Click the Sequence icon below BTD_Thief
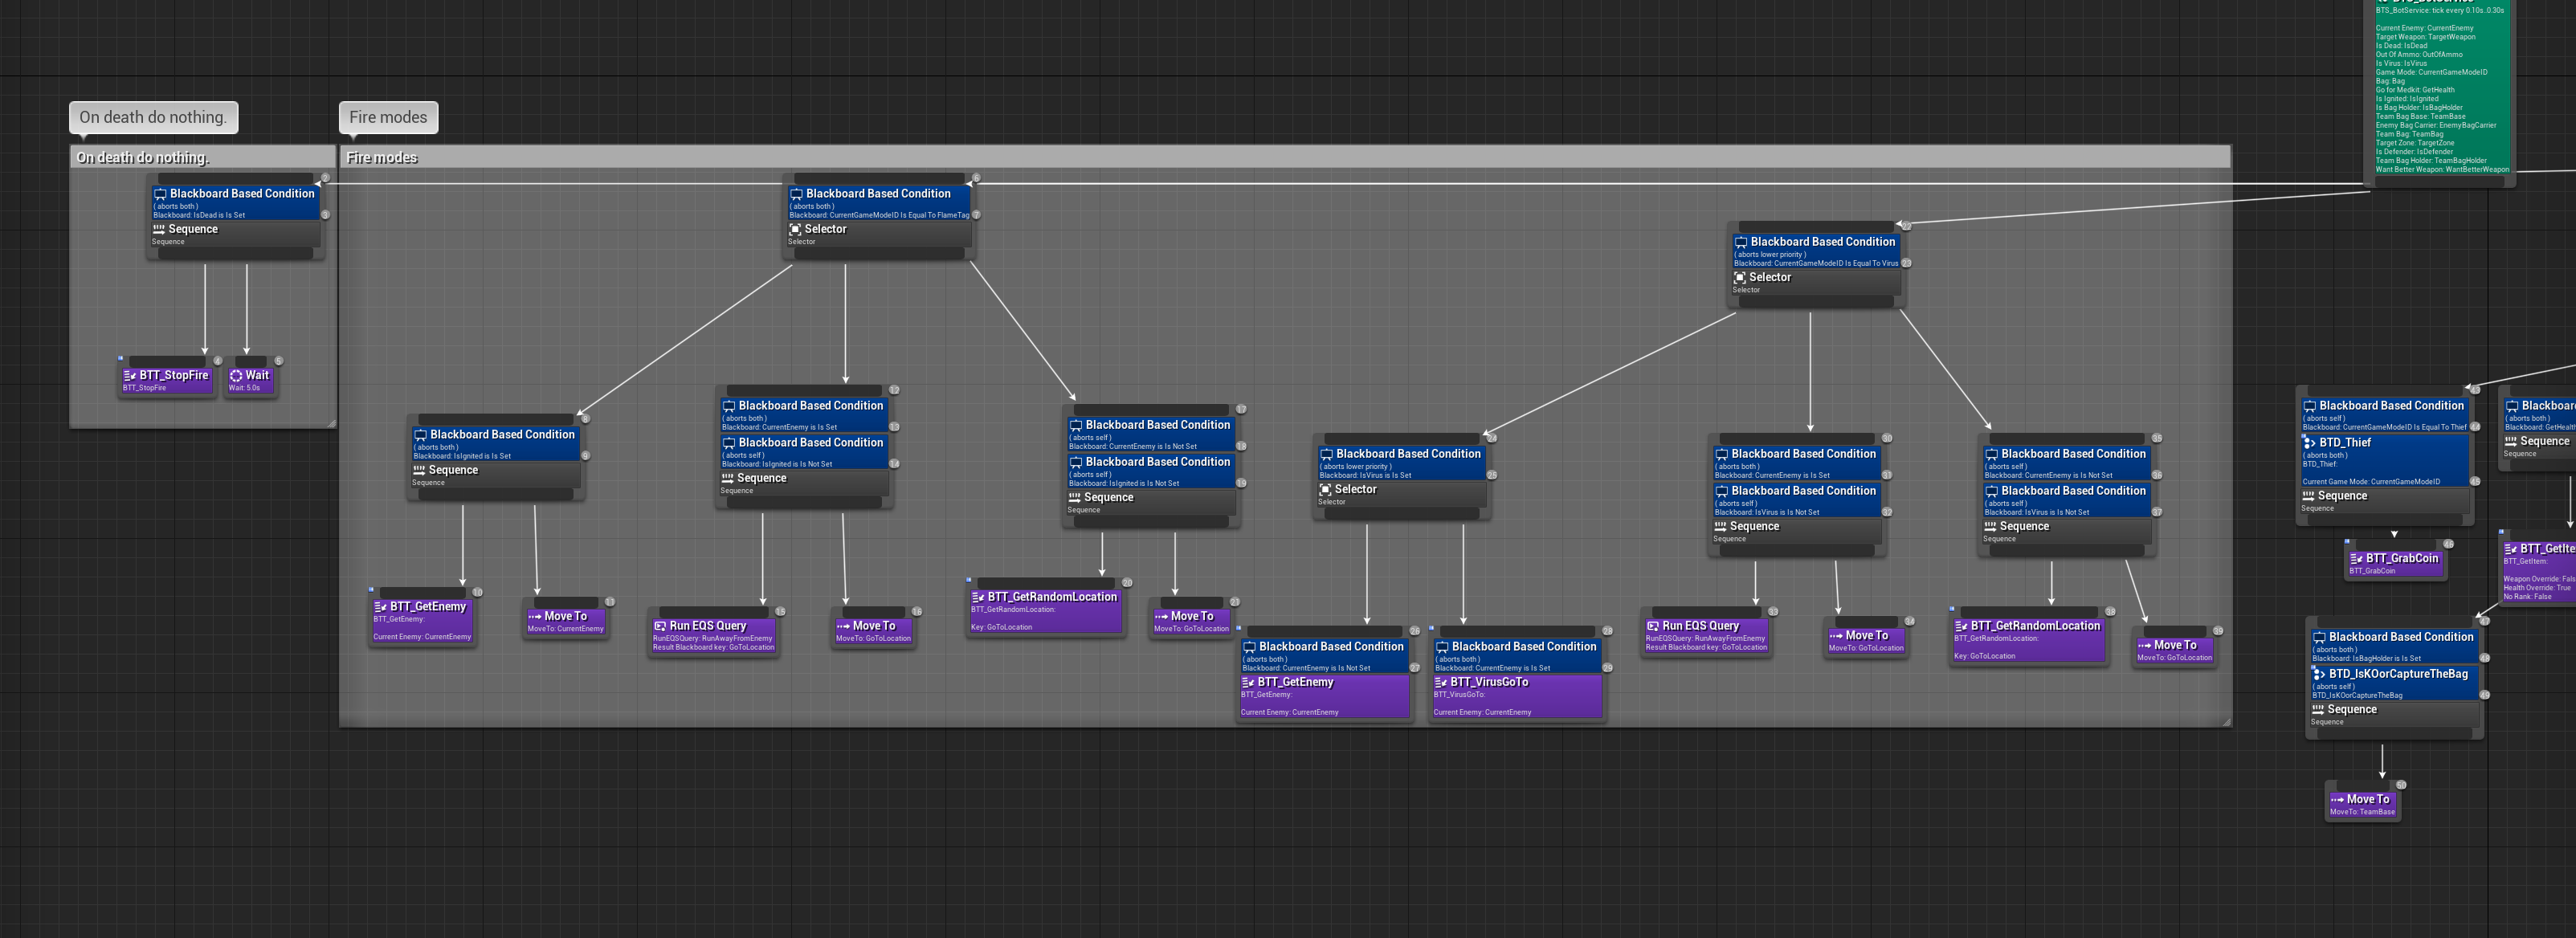Image resolution: width=2576 pixels, height=938 pixels. click(2308, 497)
